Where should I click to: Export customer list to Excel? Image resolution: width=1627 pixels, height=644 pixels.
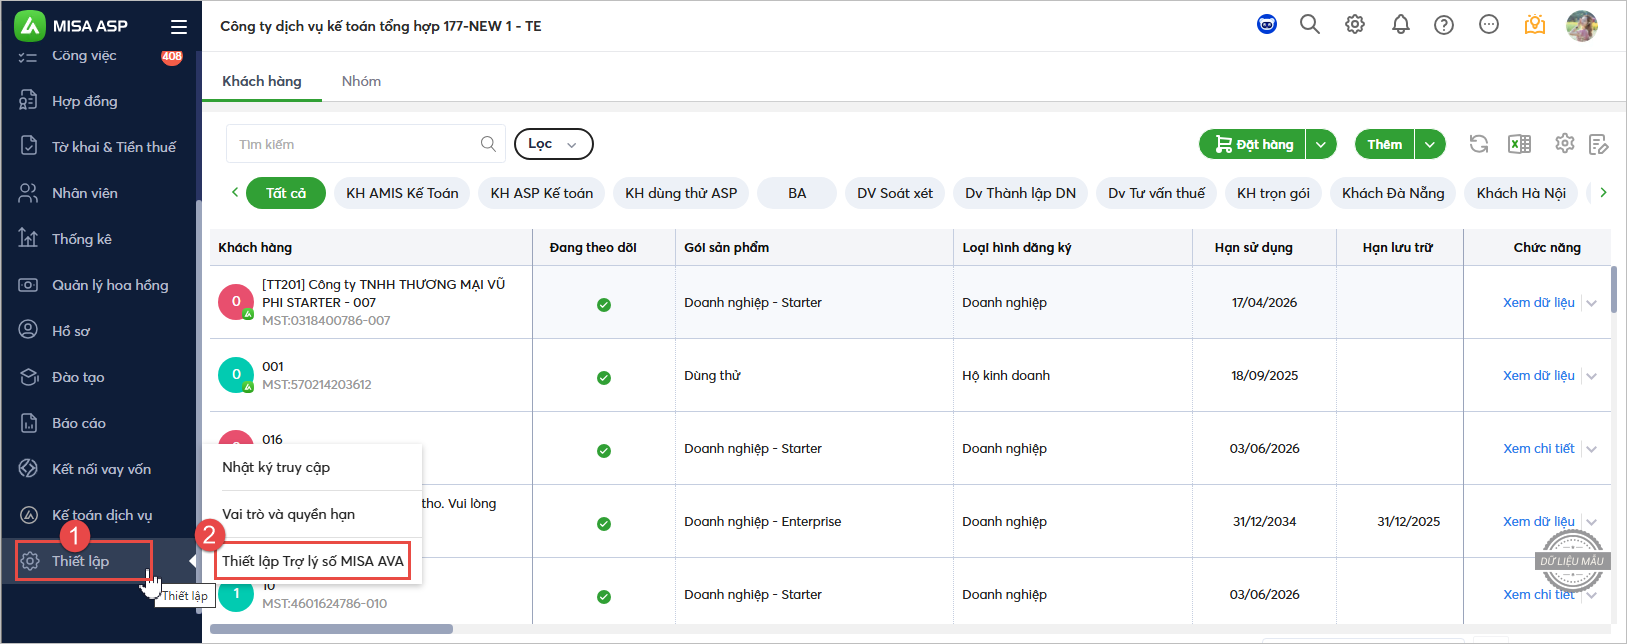coord(1519,144)
